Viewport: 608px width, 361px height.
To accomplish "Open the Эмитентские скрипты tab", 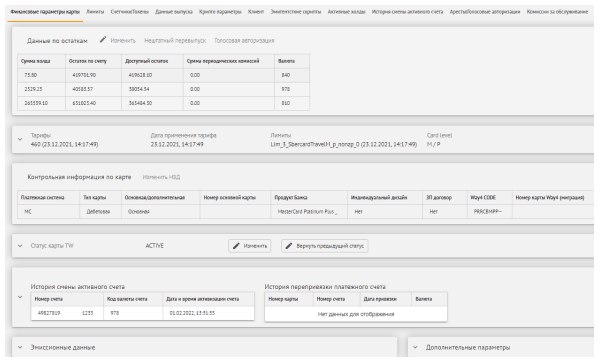I will 296,12.
